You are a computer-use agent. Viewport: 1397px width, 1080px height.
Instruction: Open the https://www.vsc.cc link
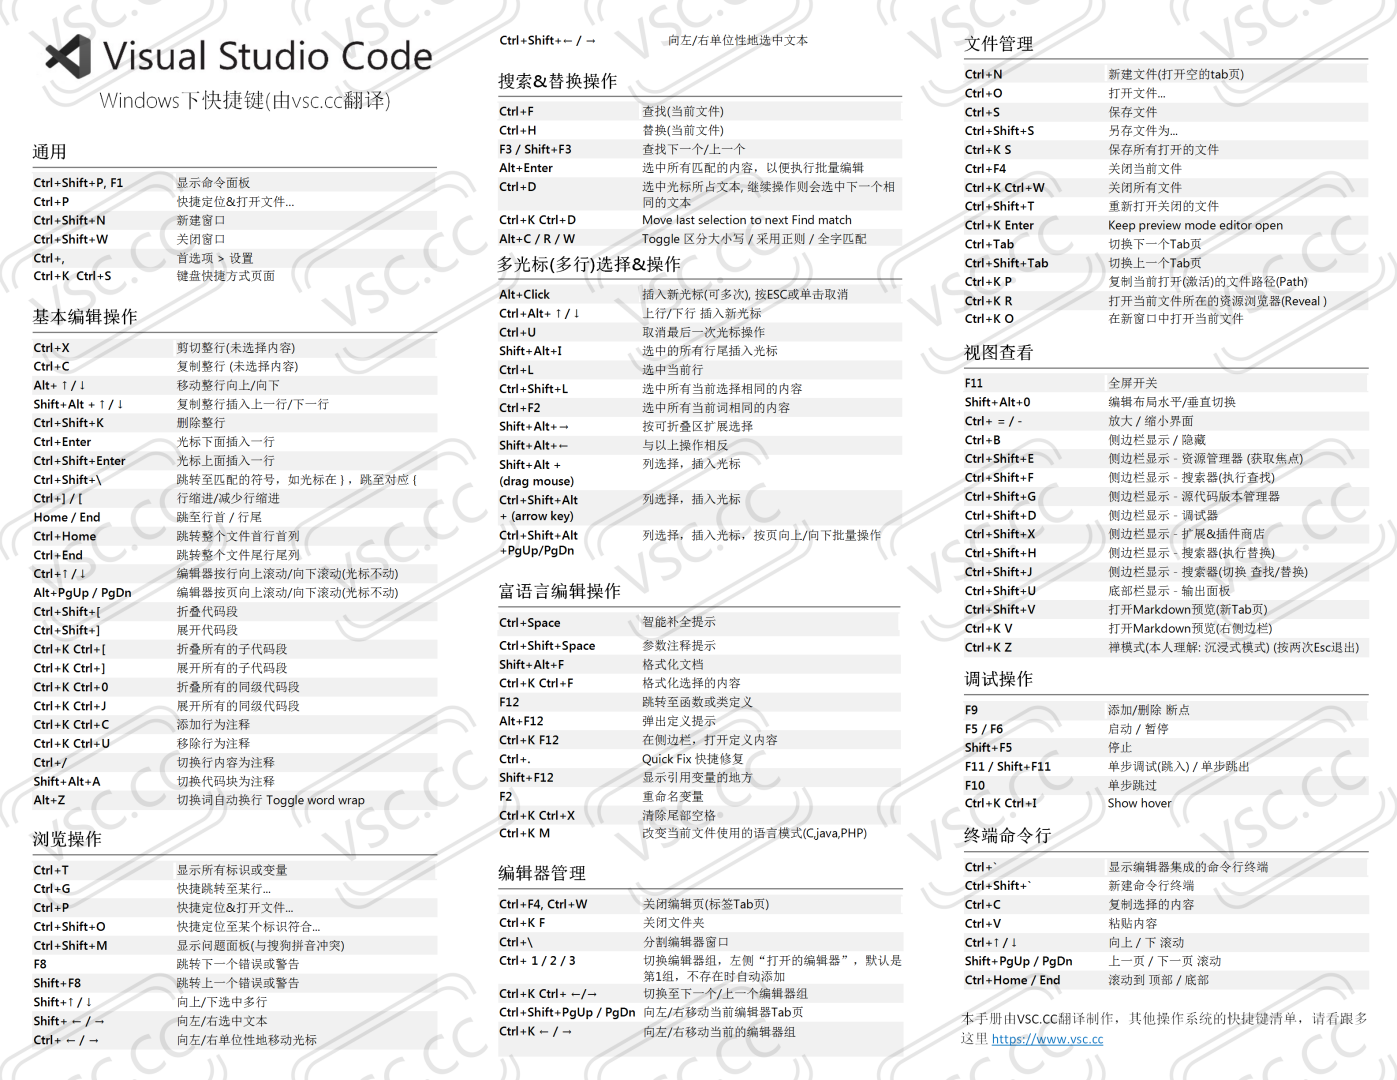(x=1047, y=1039)
